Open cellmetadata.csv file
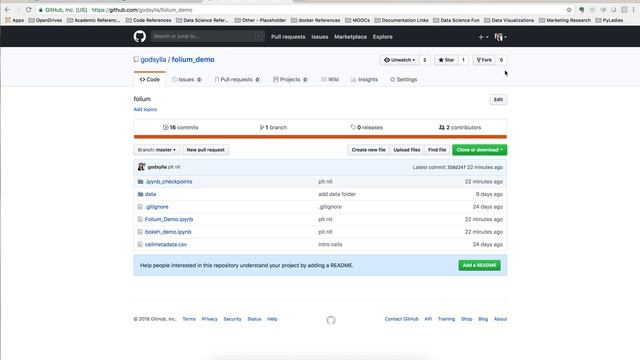Image resolution: width=640 pixels, height=360 pixels. [166, 244]
